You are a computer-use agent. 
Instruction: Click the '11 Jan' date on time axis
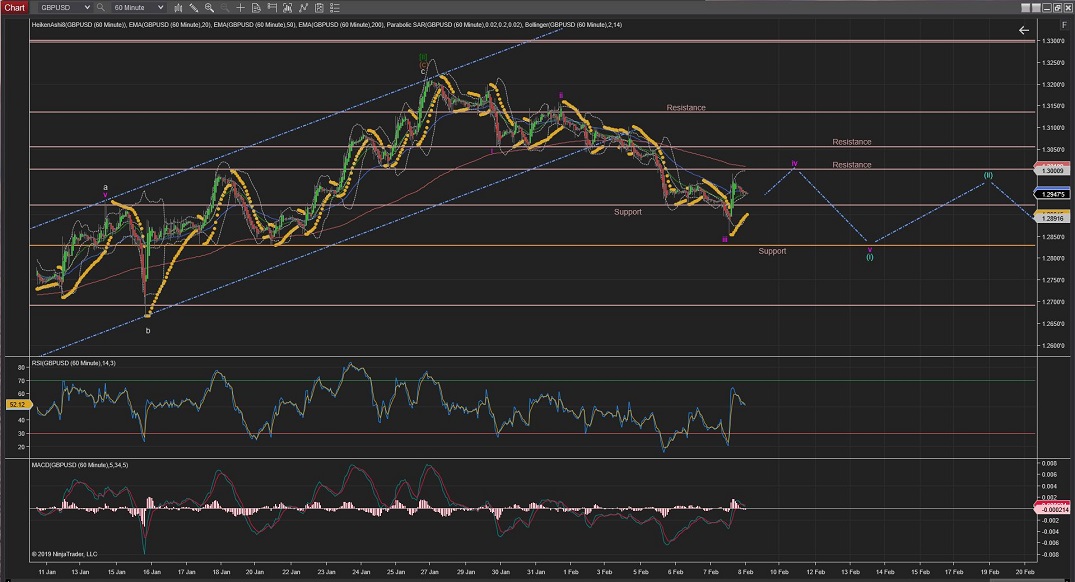(x=47, y=572)
